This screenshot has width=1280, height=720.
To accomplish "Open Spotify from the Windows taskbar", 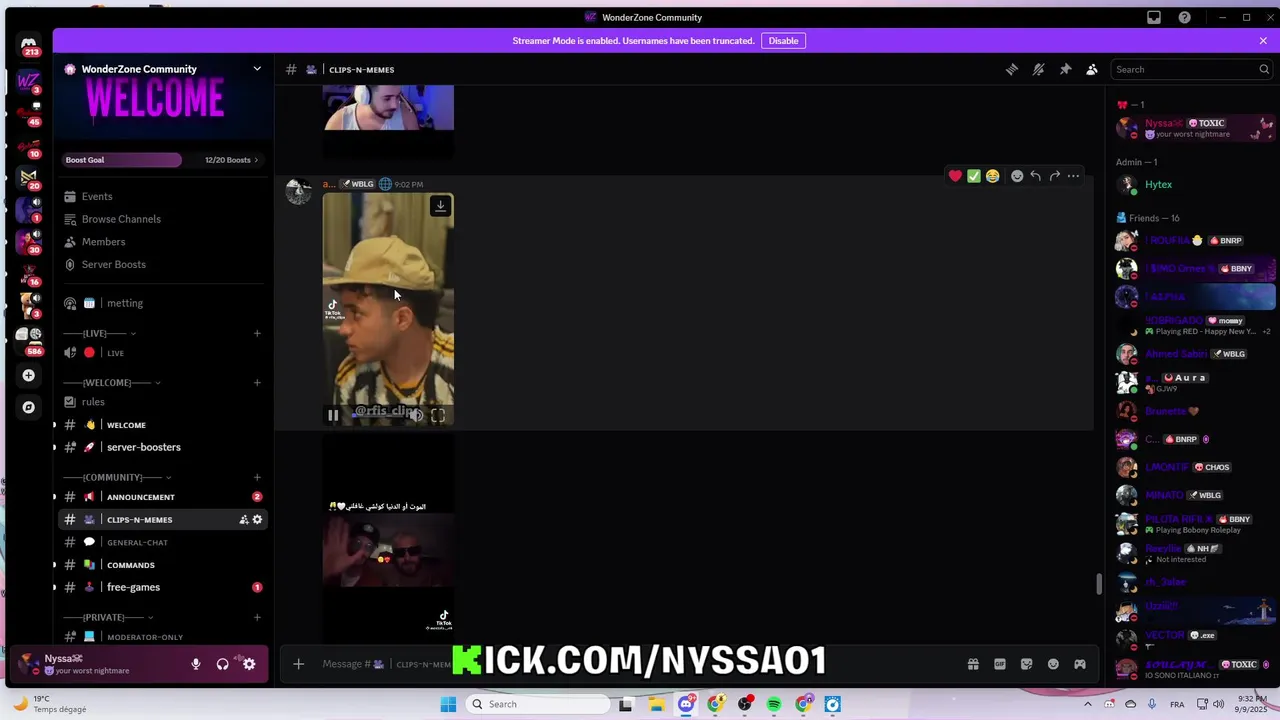I will coord(774,704).
